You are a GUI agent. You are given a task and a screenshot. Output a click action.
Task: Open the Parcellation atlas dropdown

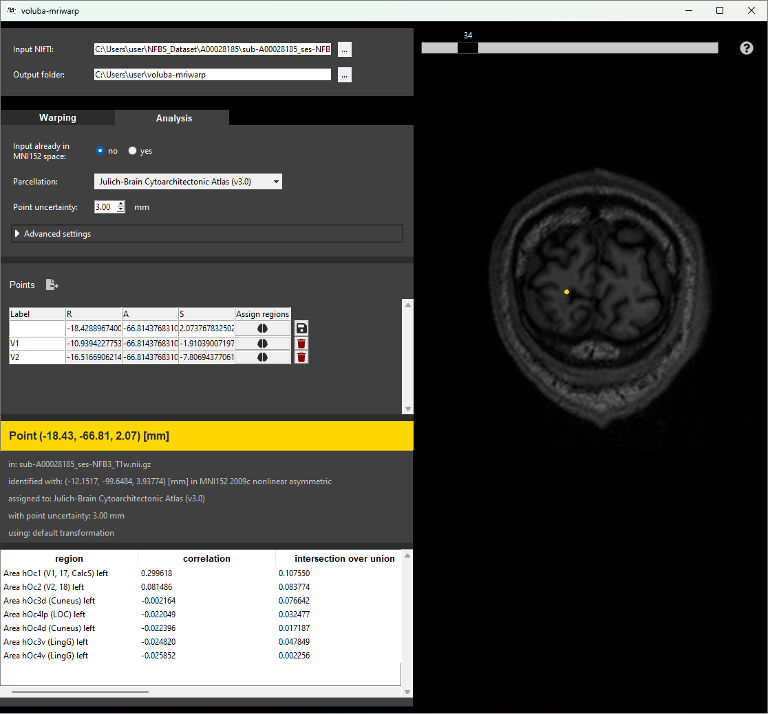click(188, 181)
